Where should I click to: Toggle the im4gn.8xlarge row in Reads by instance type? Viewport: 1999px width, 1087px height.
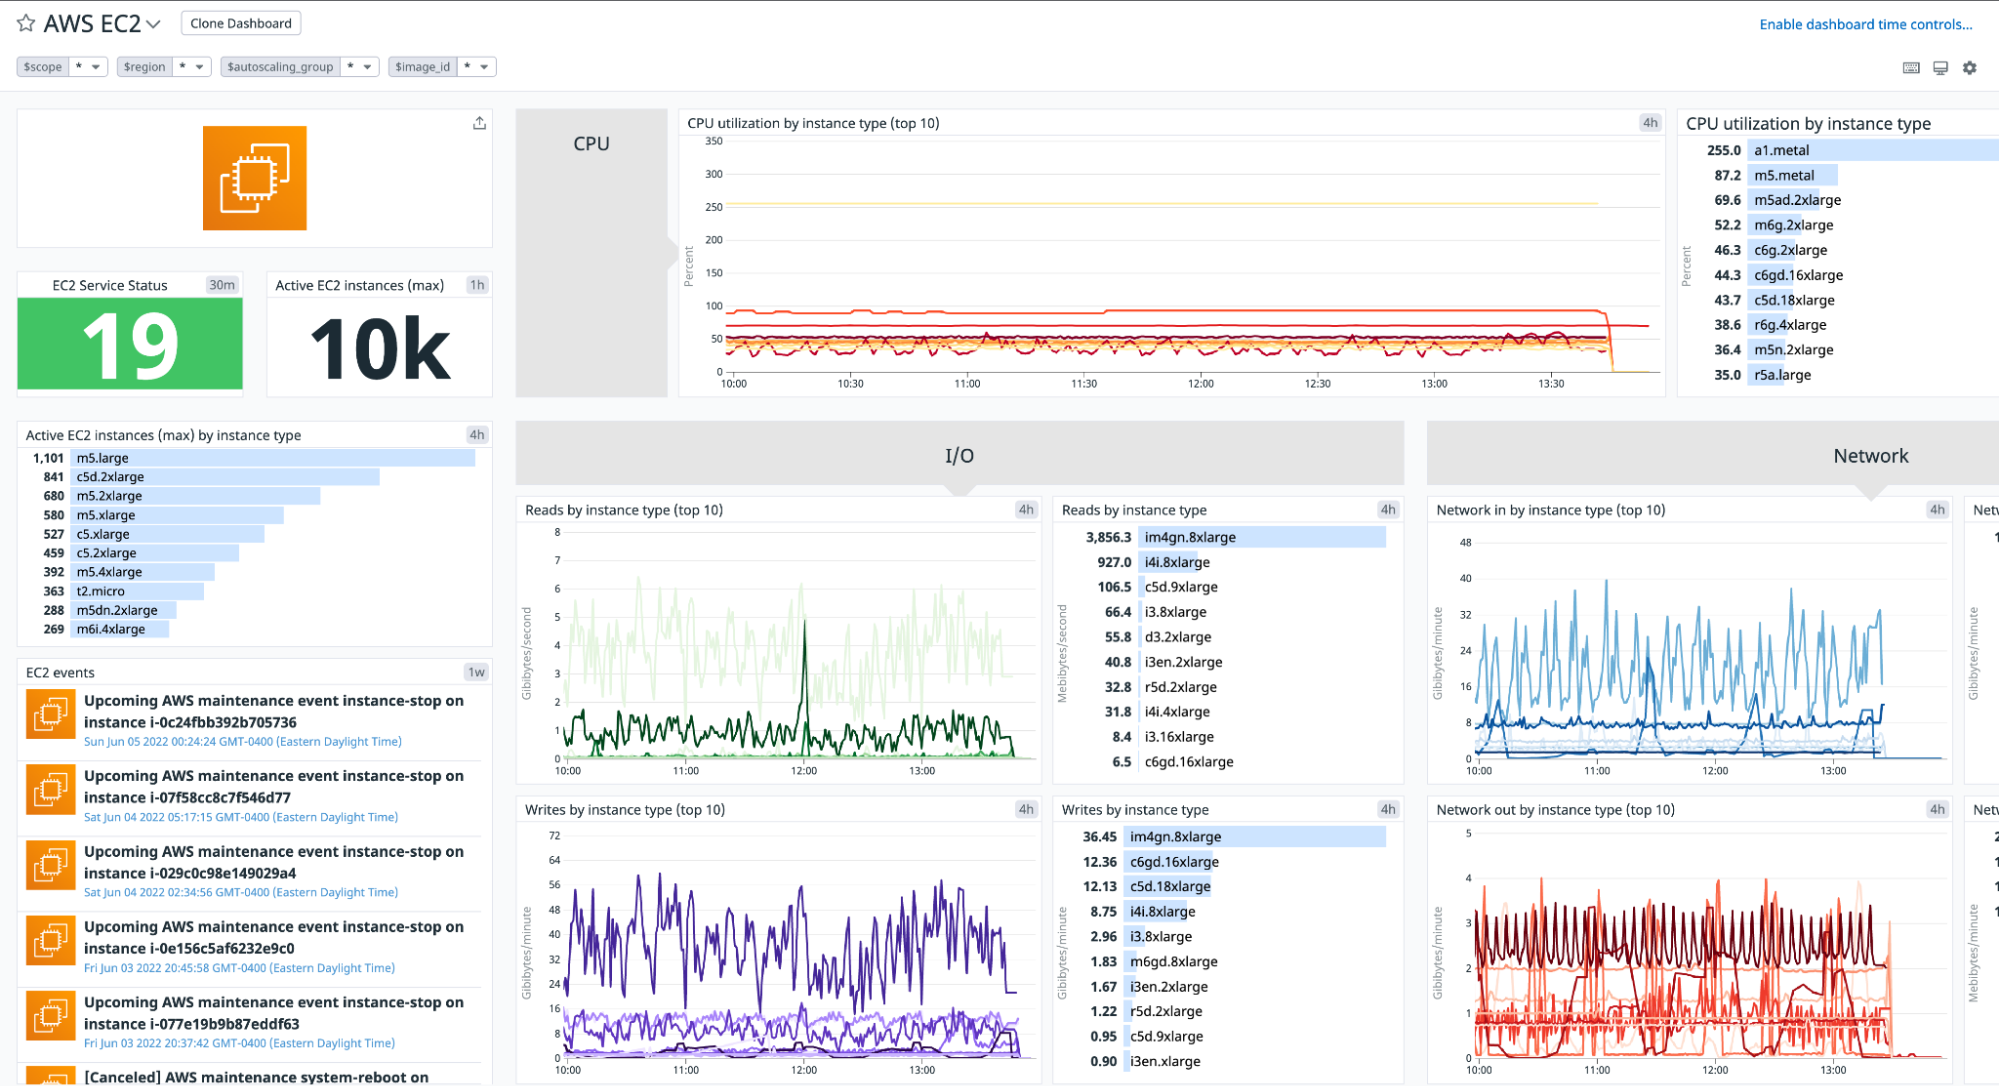point(1263,537)
